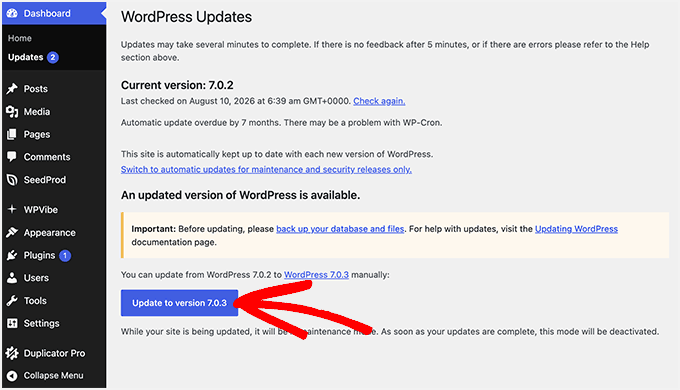Click the Tools wrench icon
680x390 pixels.
[x=12, y=301]
